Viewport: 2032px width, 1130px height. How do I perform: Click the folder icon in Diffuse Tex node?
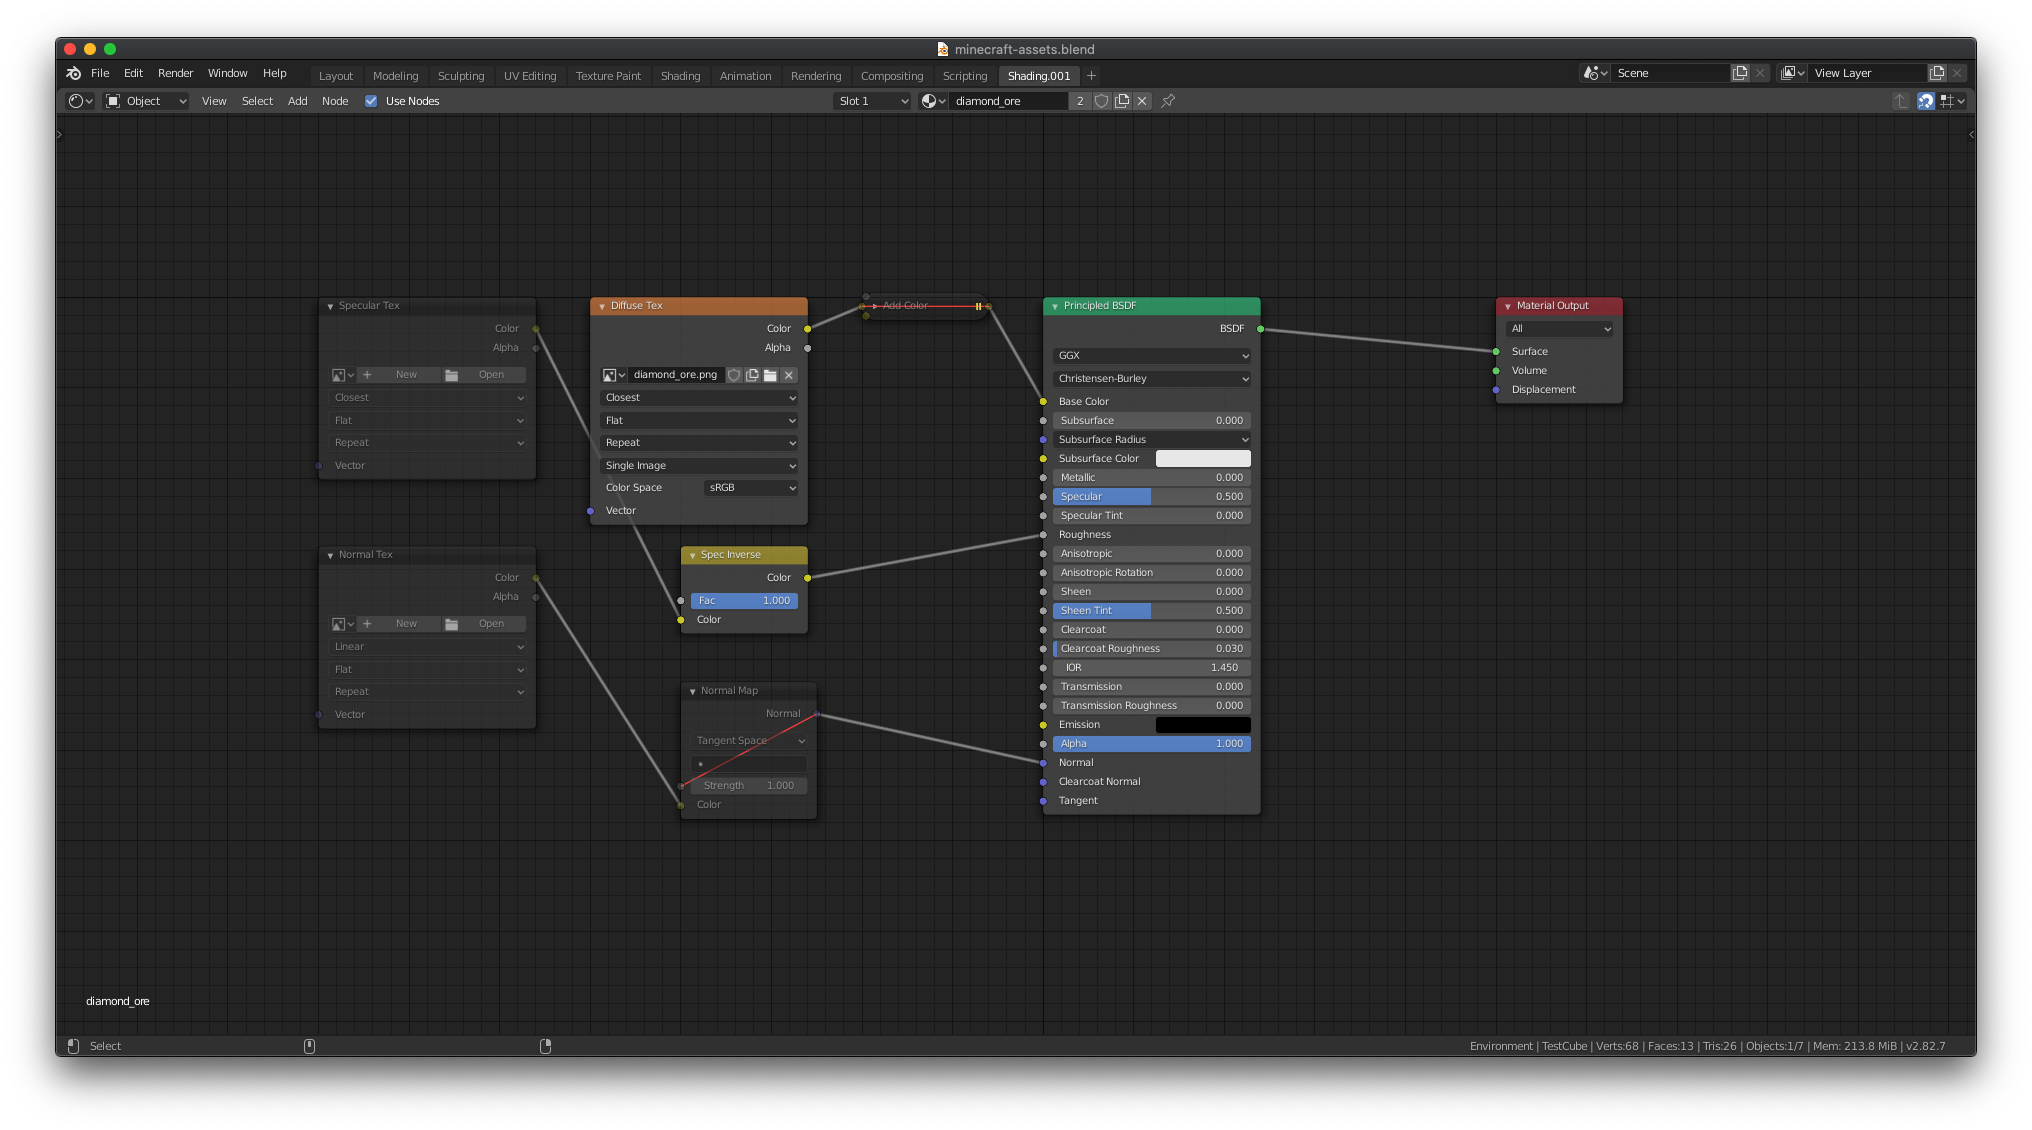pyautogui.click(x=770, y=375)
